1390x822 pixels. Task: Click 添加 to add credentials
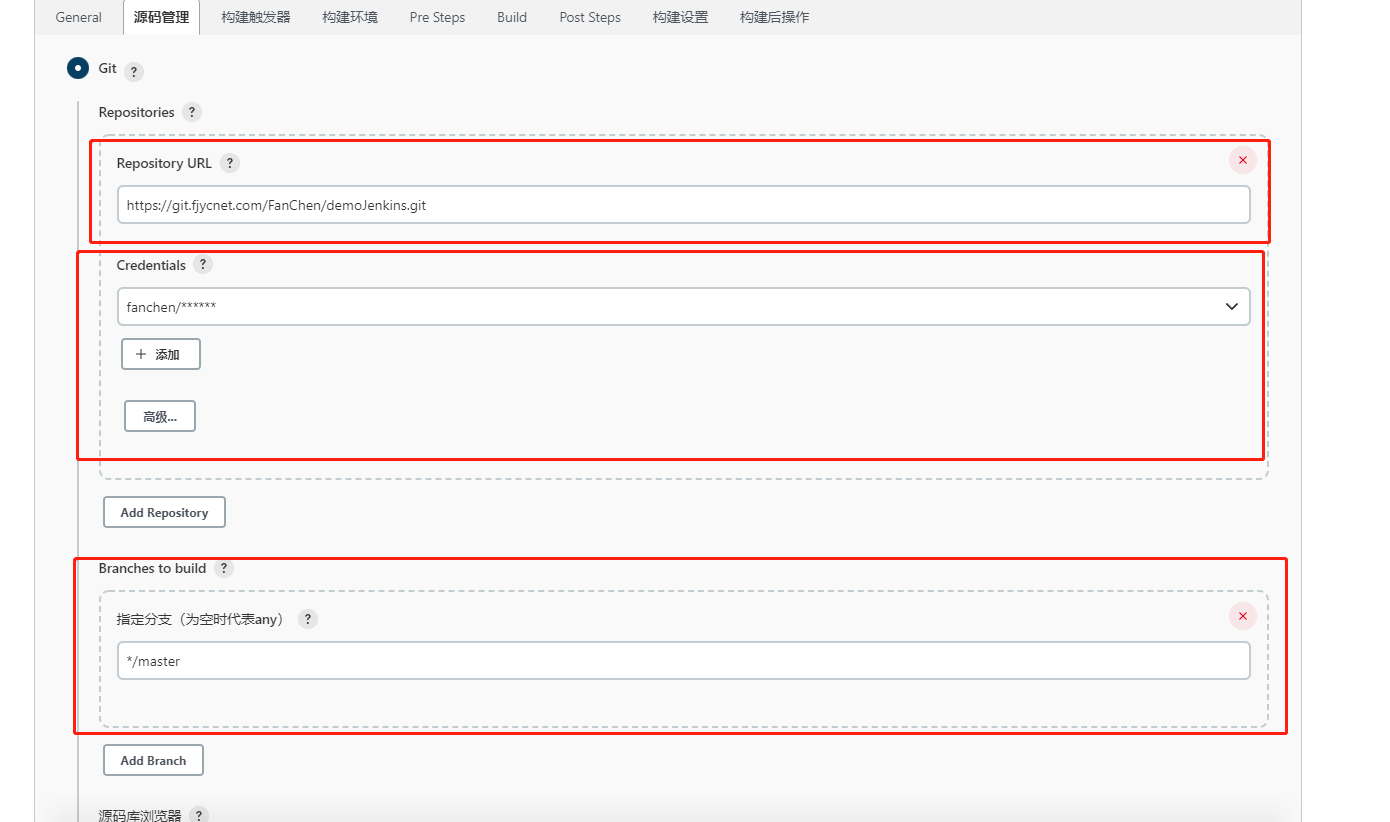point(161,355)
